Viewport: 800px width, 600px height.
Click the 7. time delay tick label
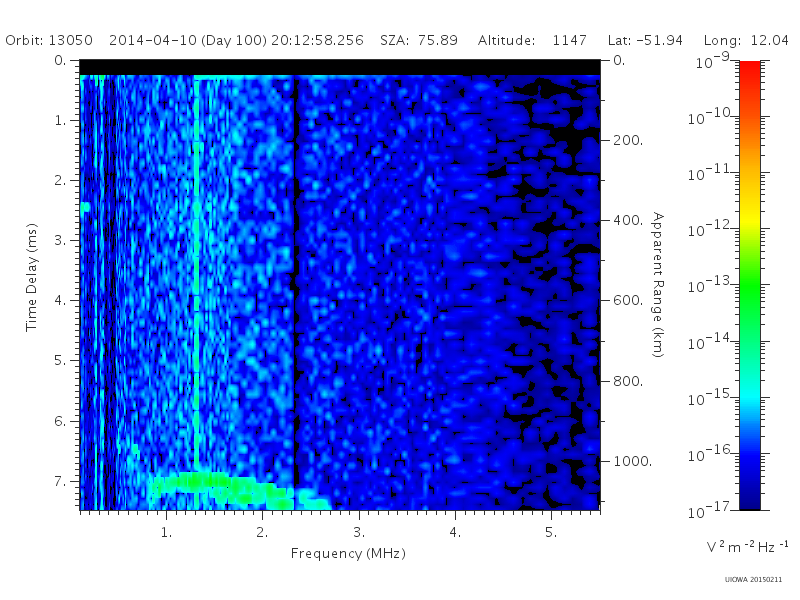[60, 481]
